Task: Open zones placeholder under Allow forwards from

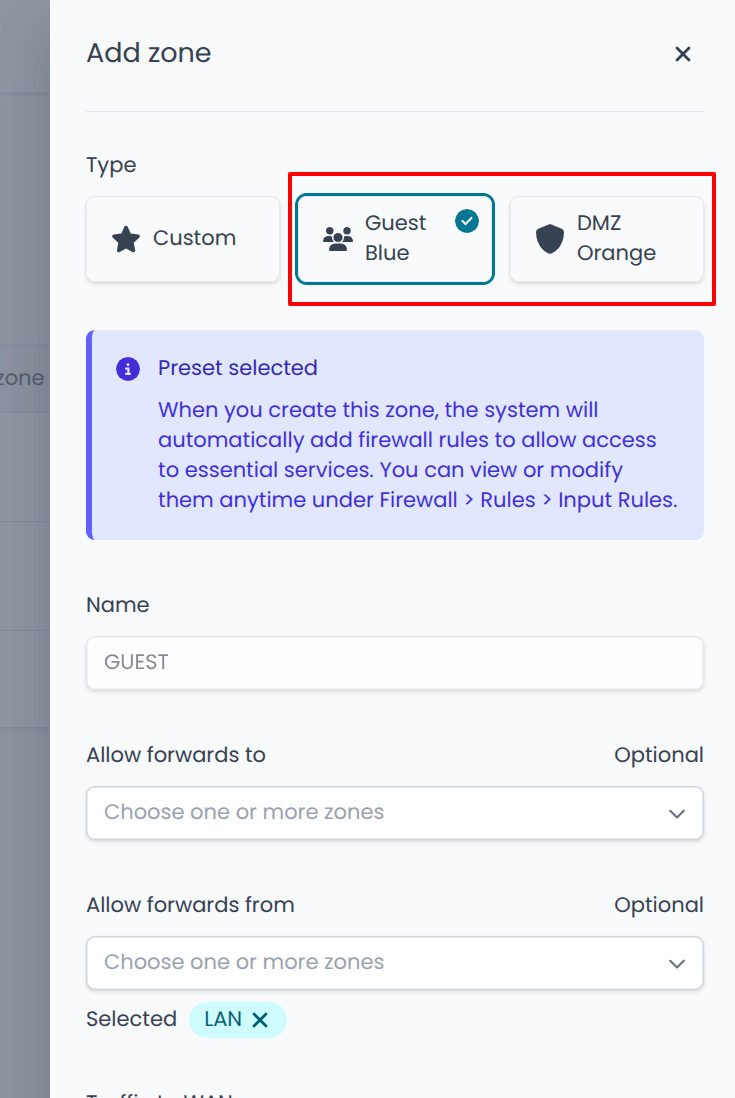Action: (244, 962)
